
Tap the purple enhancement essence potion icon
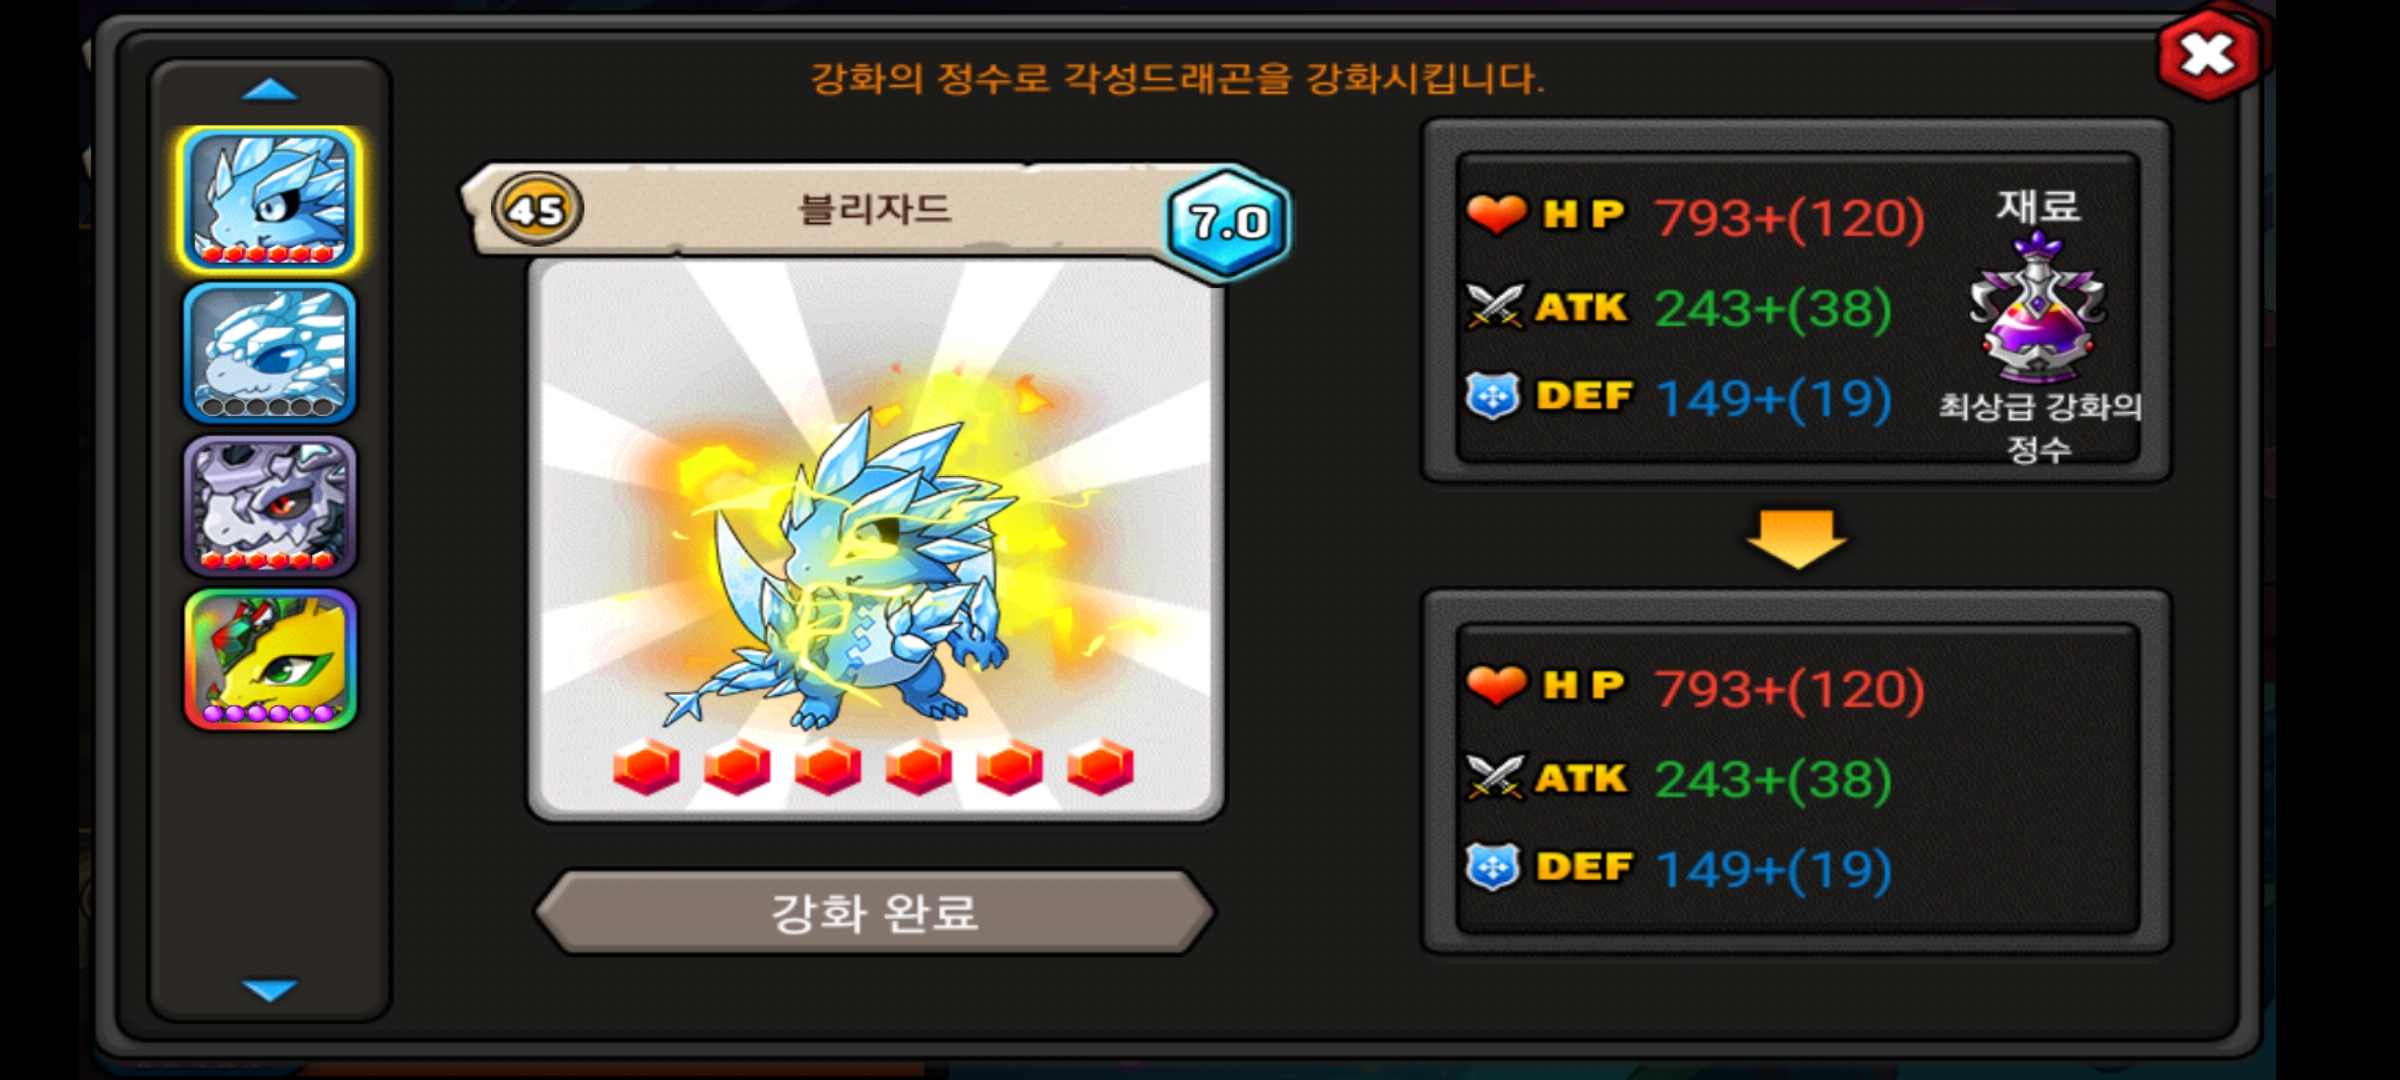click(x=2038, y=308)
